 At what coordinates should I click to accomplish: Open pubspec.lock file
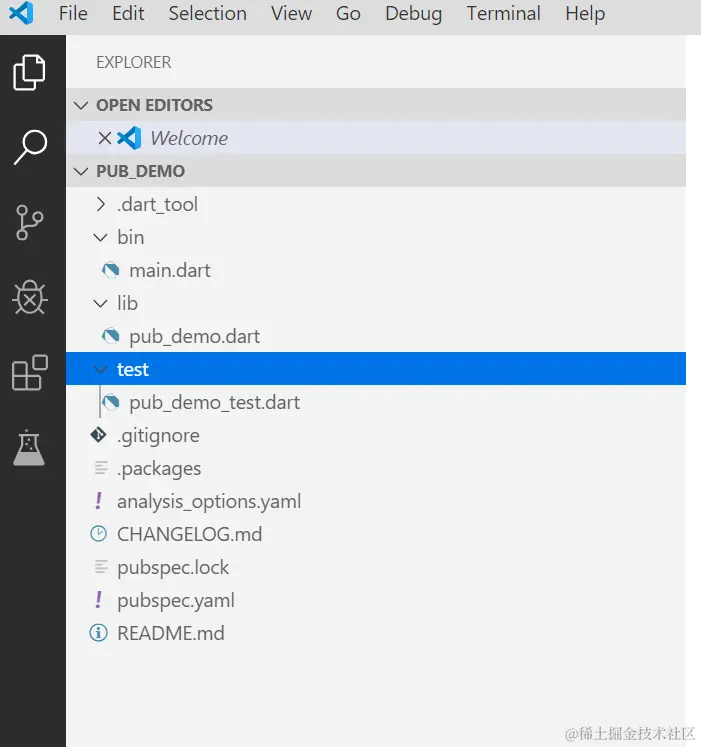point(173,567)
